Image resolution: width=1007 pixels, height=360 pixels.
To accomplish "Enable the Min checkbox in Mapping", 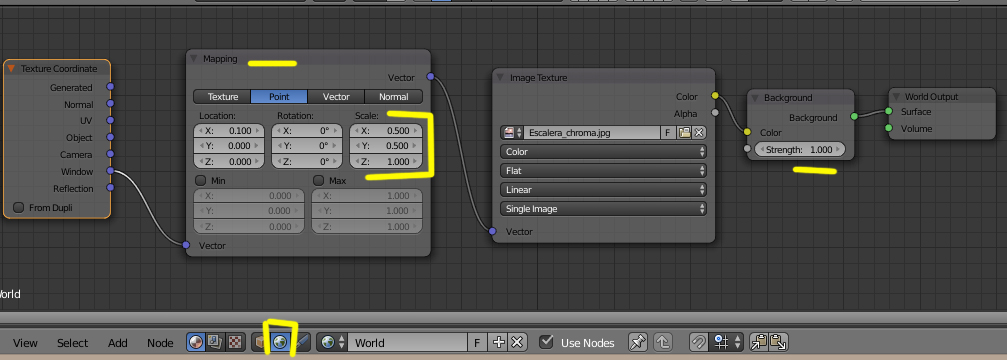I will 200,180.
